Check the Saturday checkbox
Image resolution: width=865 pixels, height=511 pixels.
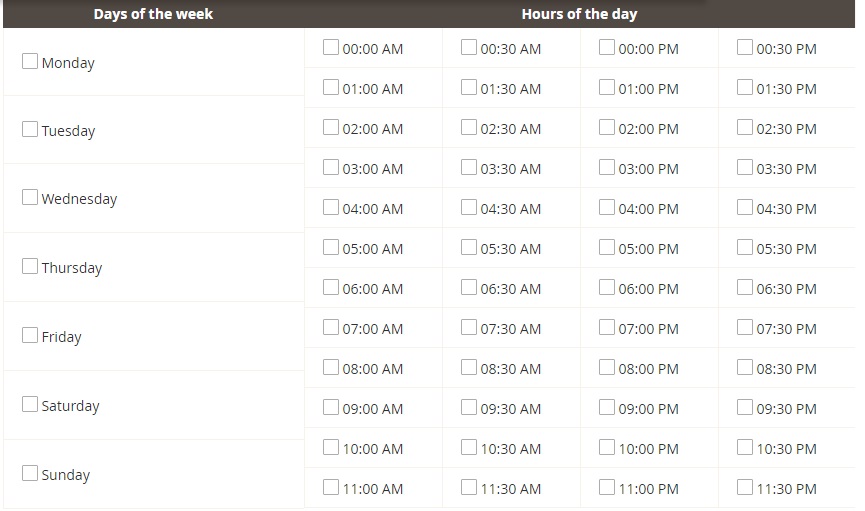click(30, 404)
